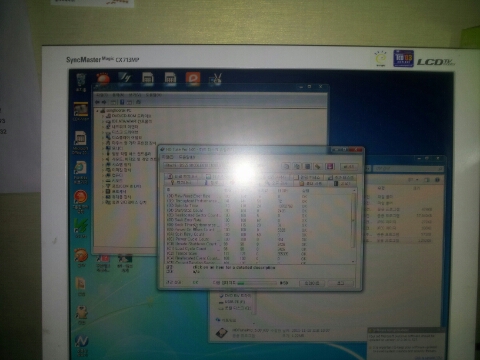Click the green update progress bar in HD Tune
Screen dimensions: 480x360
[x=257, y=283]
